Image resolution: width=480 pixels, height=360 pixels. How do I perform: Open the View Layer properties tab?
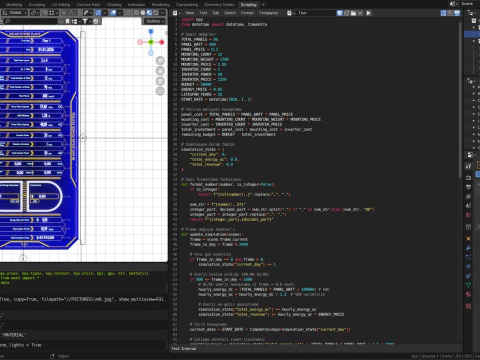tap(468, 196)
